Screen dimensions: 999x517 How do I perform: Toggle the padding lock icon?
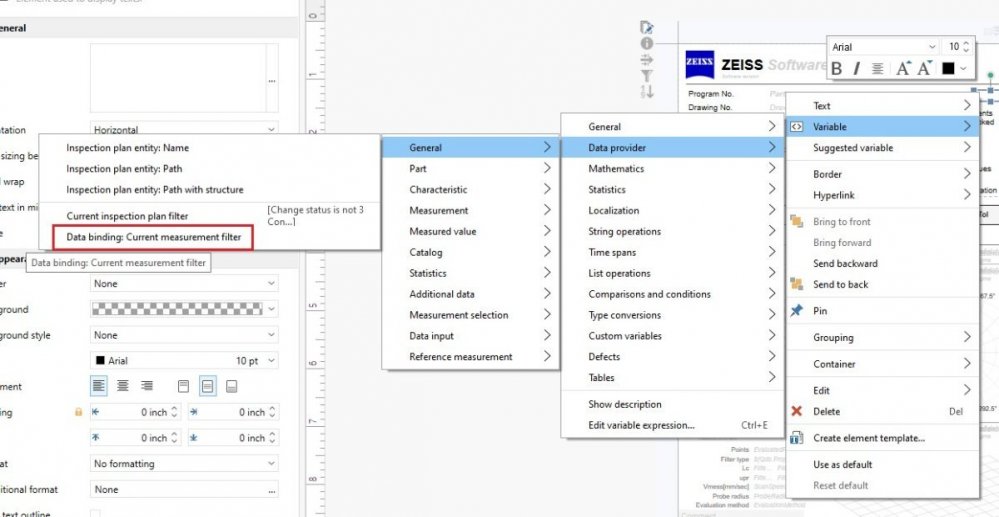tap(79, 412)
